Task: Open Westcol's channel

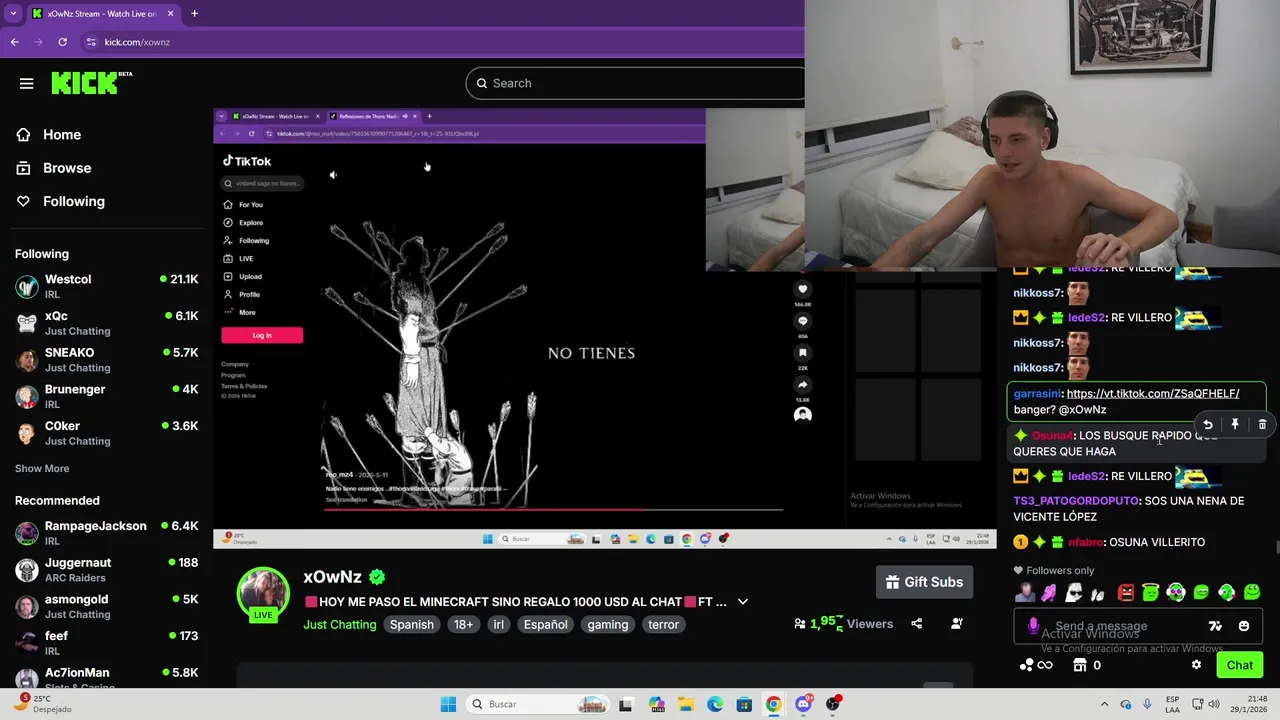Action: point(107,286)
